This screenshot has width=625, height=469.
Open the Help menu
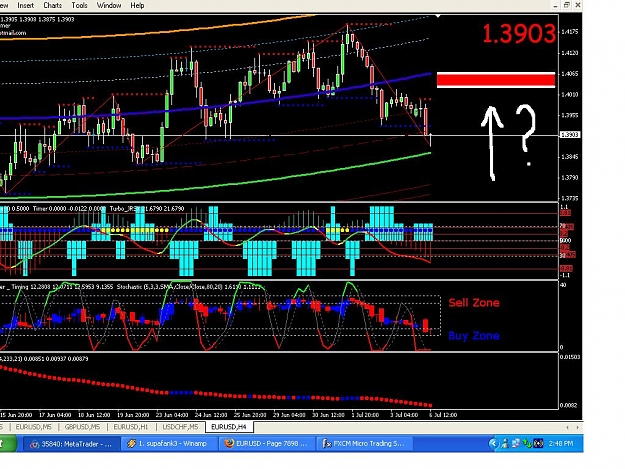[138, 6]
